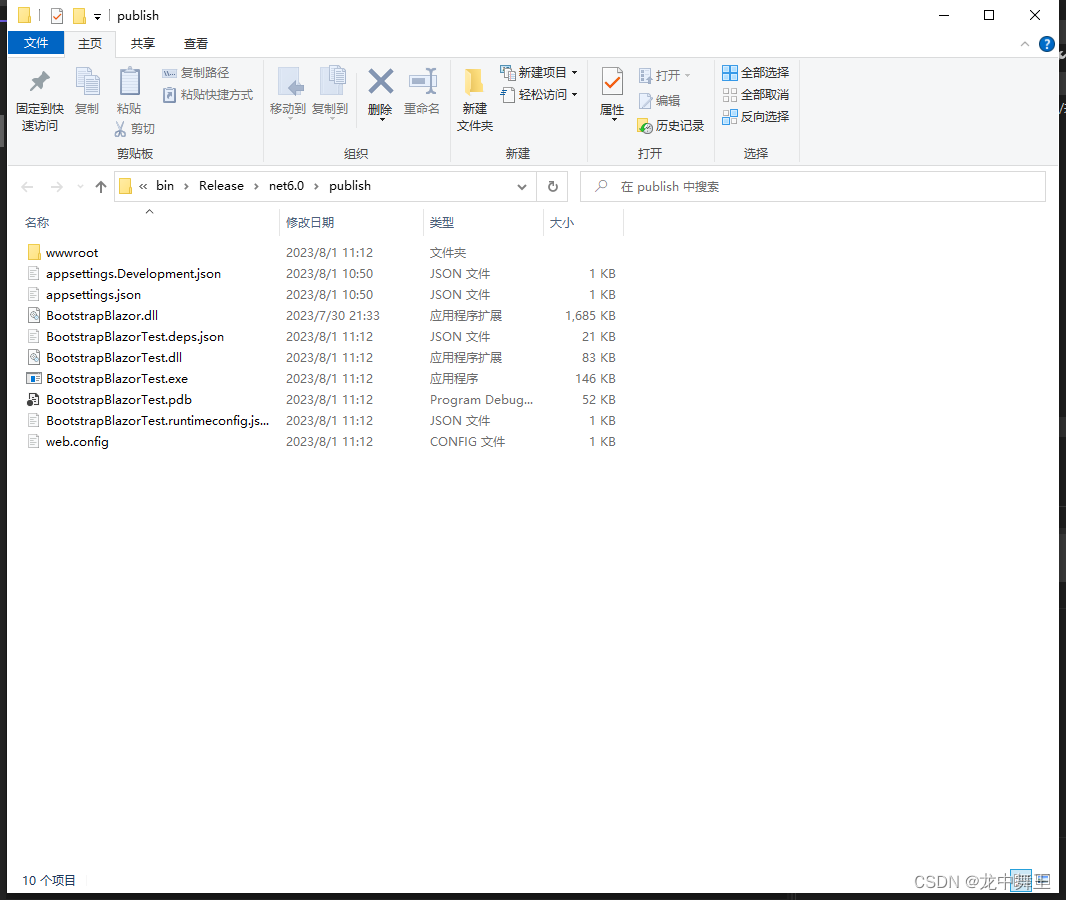Click the Up one level arrow
The height and width of the screenshot is (900, 1066).
(x=101, y=186)
